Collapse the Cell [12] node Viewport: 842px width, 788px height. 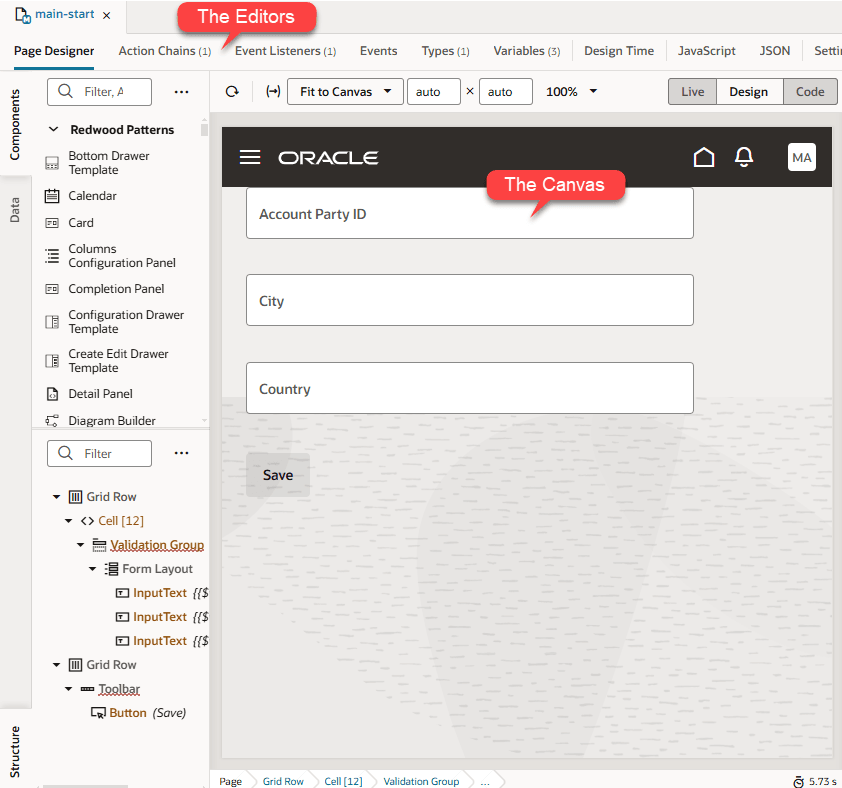pyautogui.click(x=68, y=521)
